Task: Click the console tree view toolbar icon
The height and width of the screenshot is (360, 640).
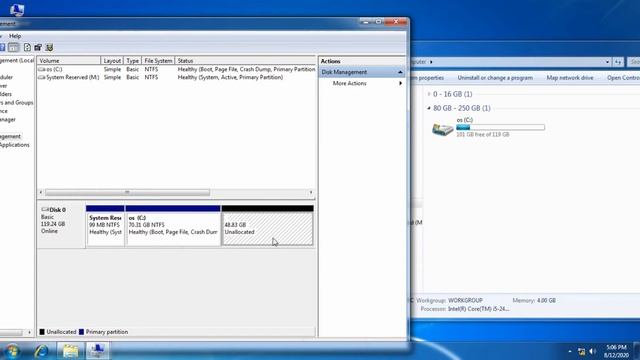Action: click(x=13, y=47)
